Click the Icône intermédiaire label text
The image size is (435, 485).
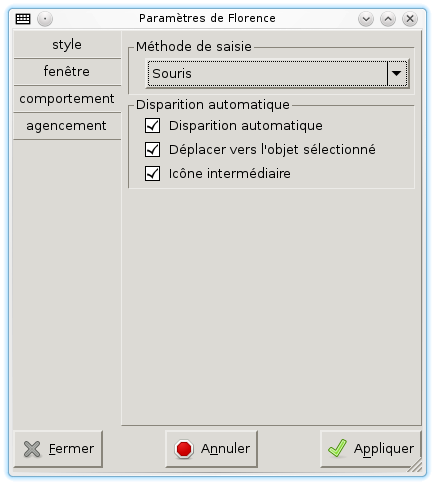pyautogui.click(x=230, y=174)
